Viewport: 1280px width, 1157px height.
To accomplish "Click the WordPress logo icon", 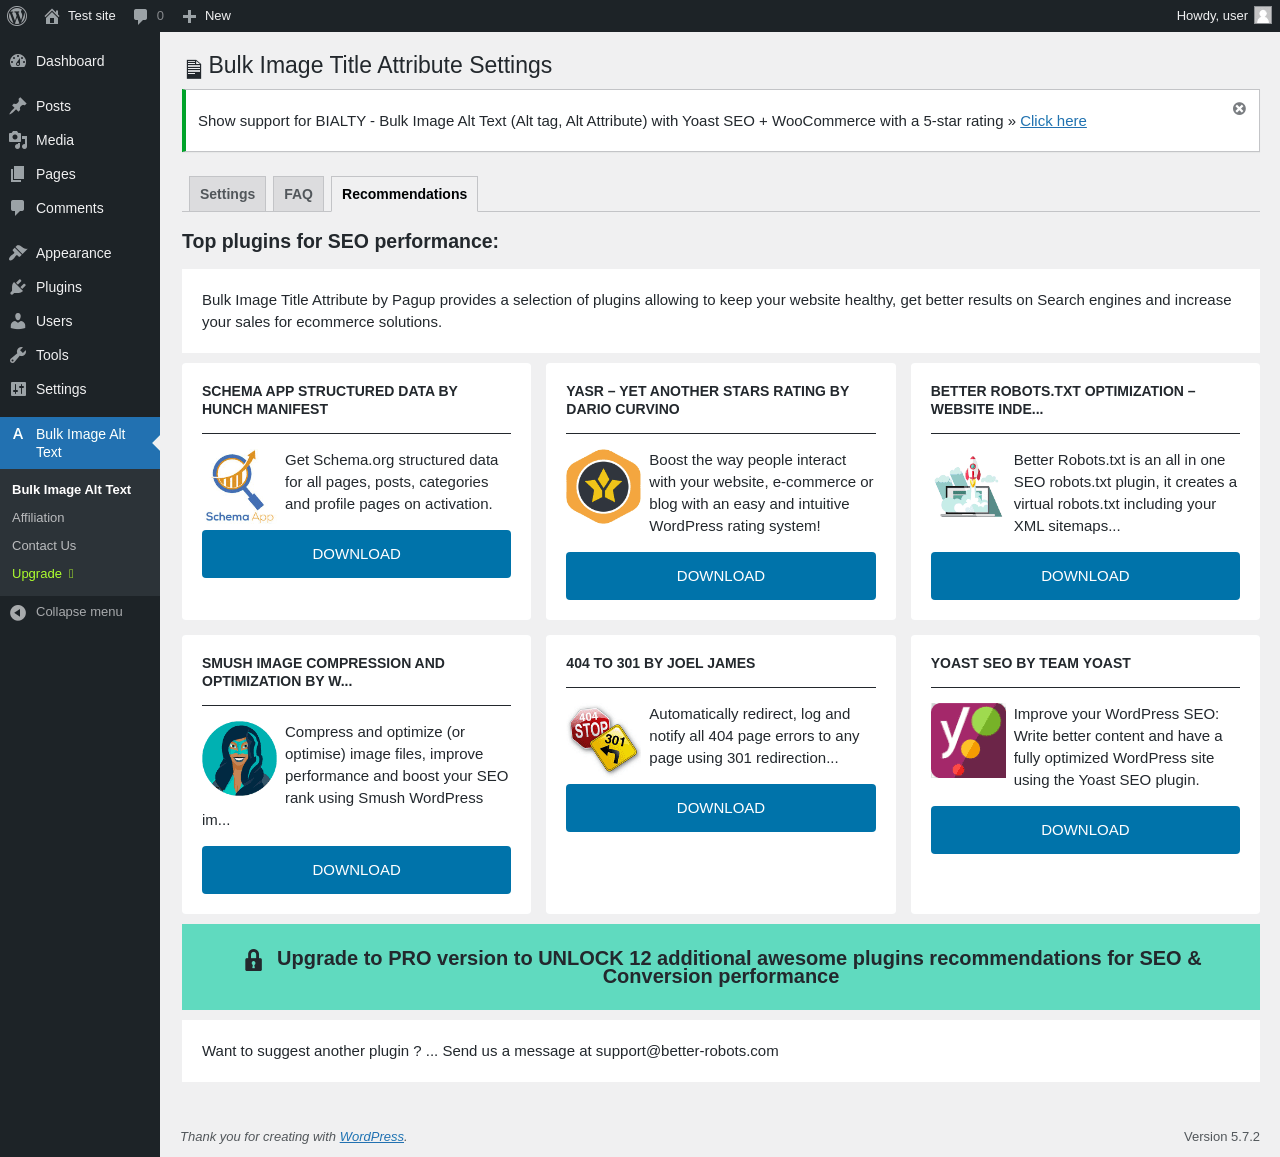I will coord(17,16).
